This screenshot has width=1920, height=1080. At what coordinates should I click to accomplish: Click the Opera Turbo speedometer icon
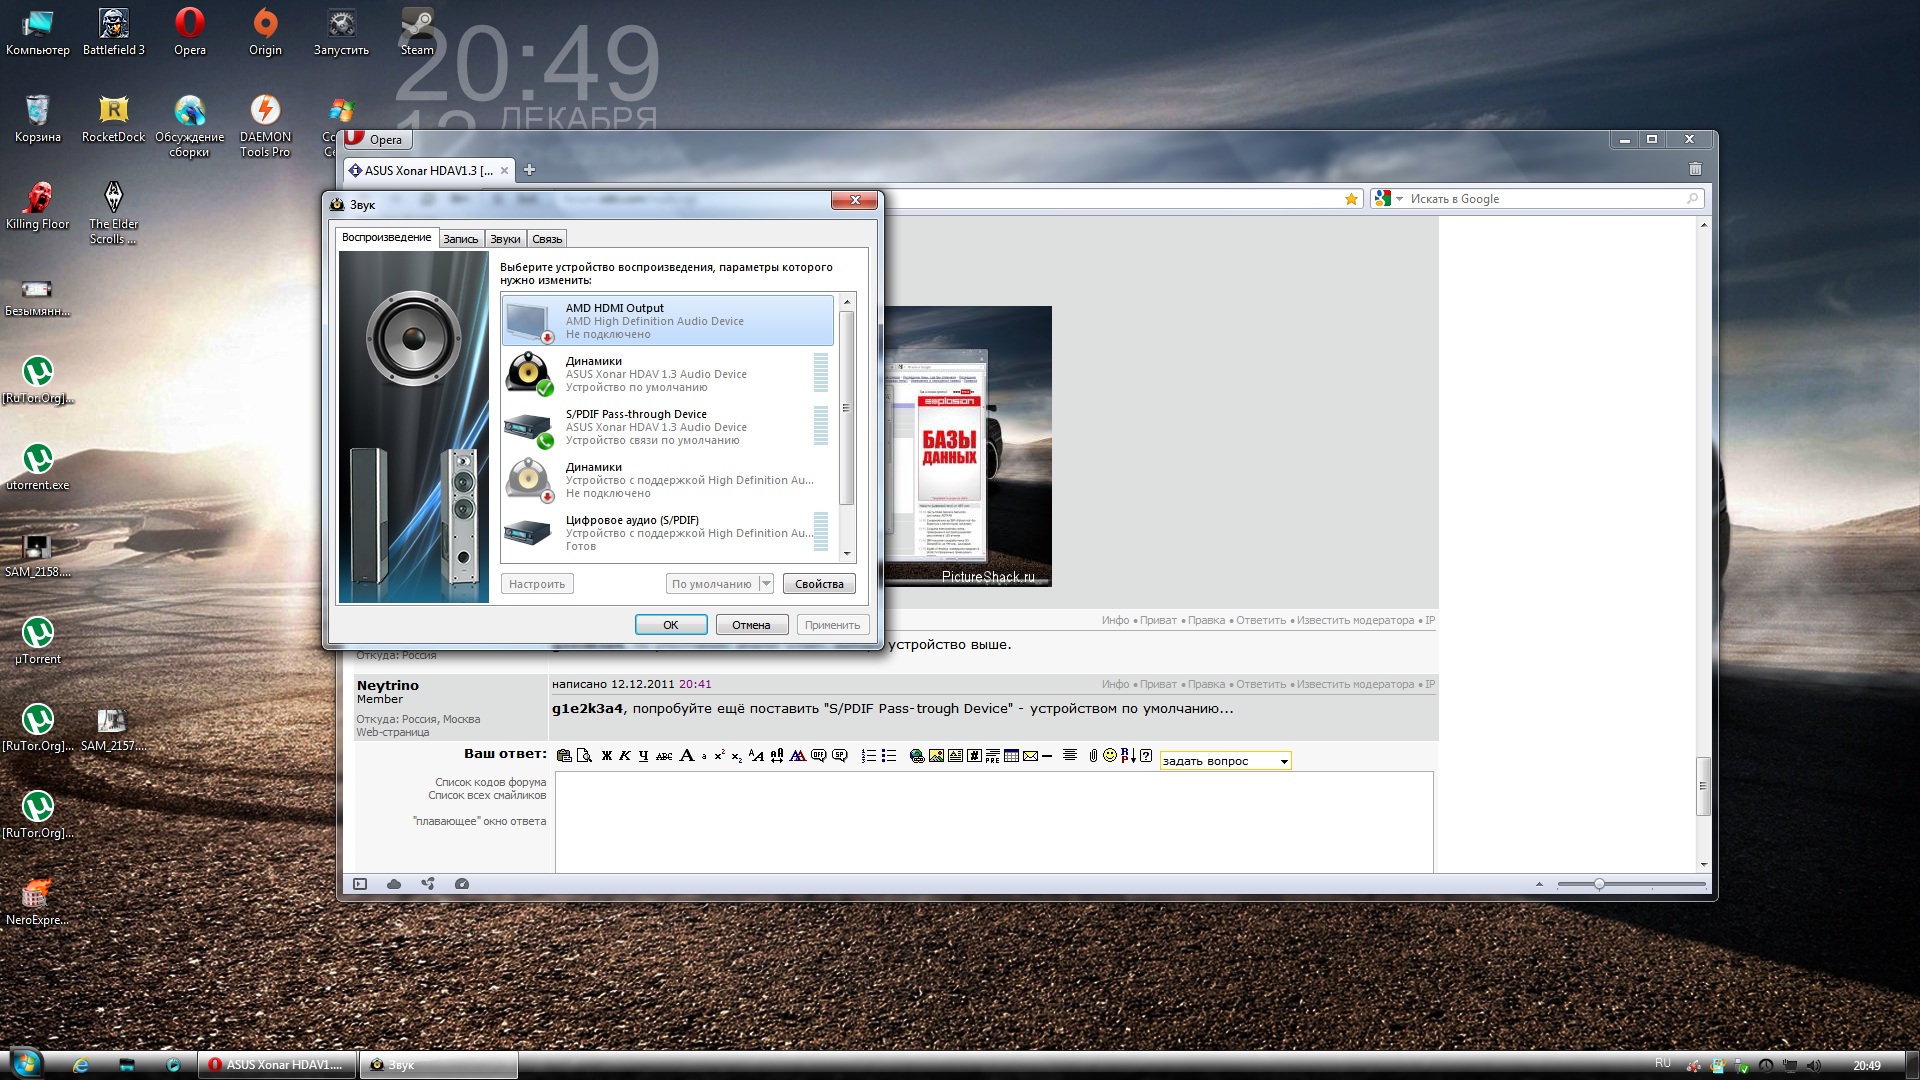point(461,884)
